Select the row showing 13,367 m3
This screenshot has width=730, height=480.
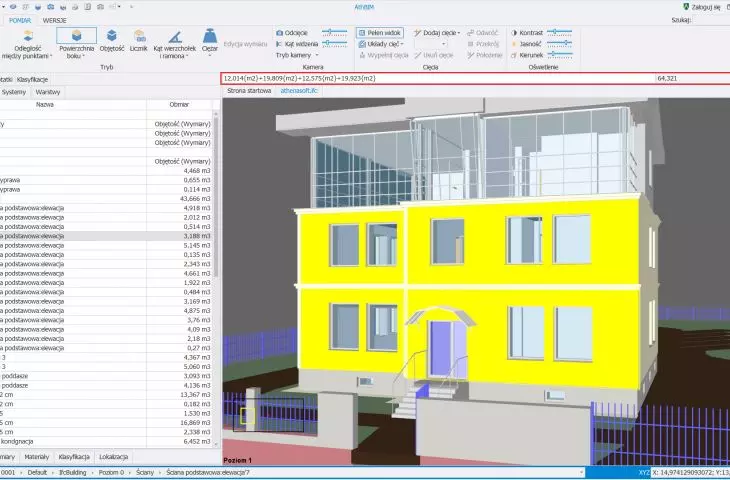pos(106,395)
